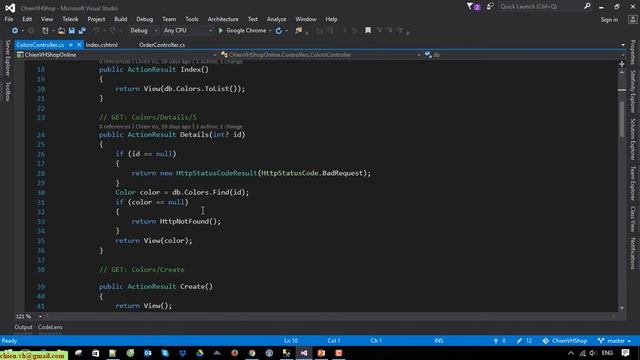The height and width of the screenshot is (360, 640).
Task: Save the file with the Save icon
Action: coord(71,31)
